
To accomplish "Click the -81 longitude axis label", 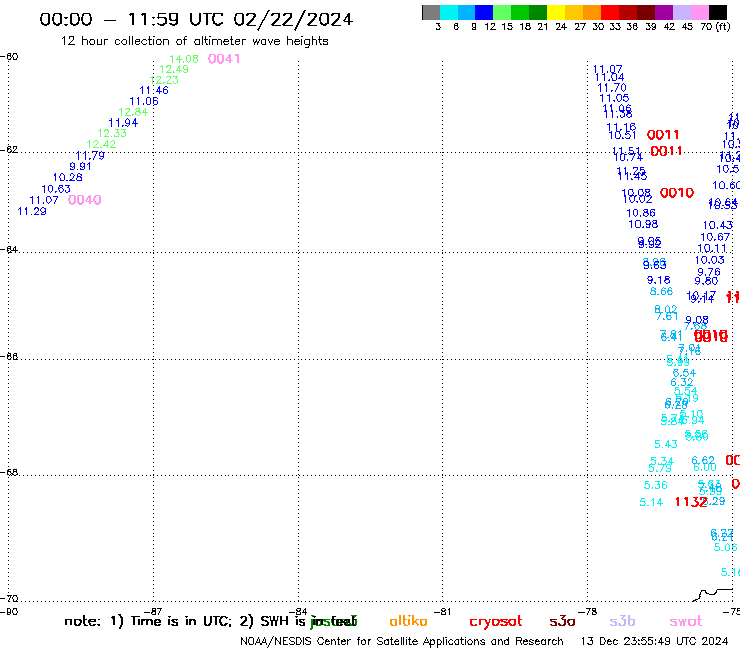I will click(443, 612).
